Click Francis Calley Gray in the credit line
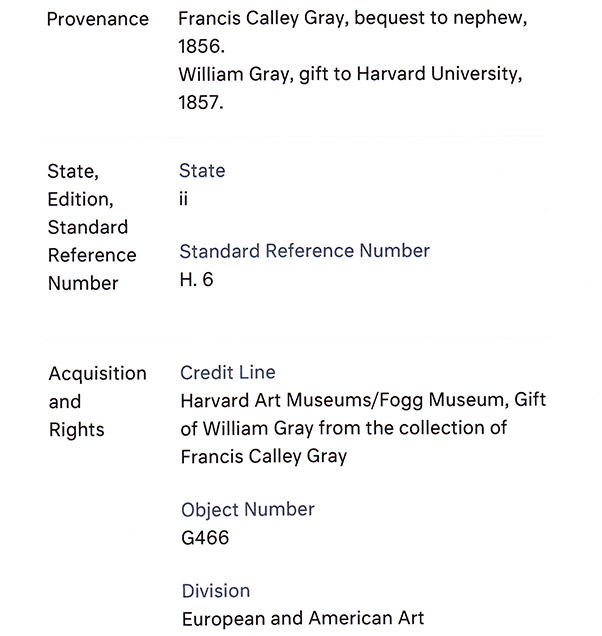This screenshot has width=602, height=636. [x=264, y=457]
